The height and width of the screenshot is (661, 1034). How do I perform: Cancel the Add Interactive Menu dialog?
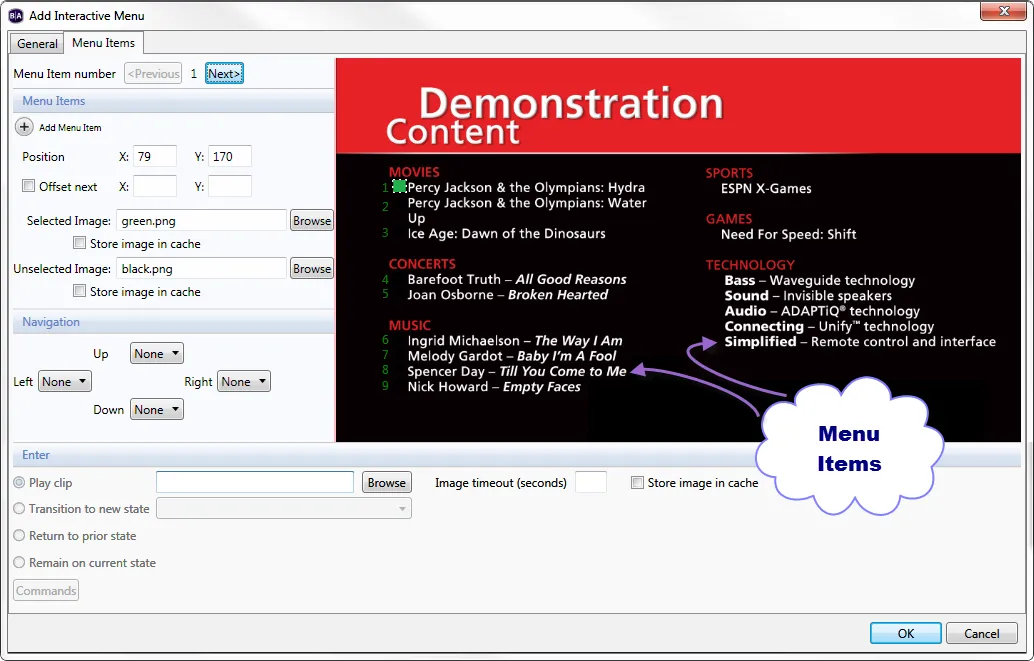point(981,633)
